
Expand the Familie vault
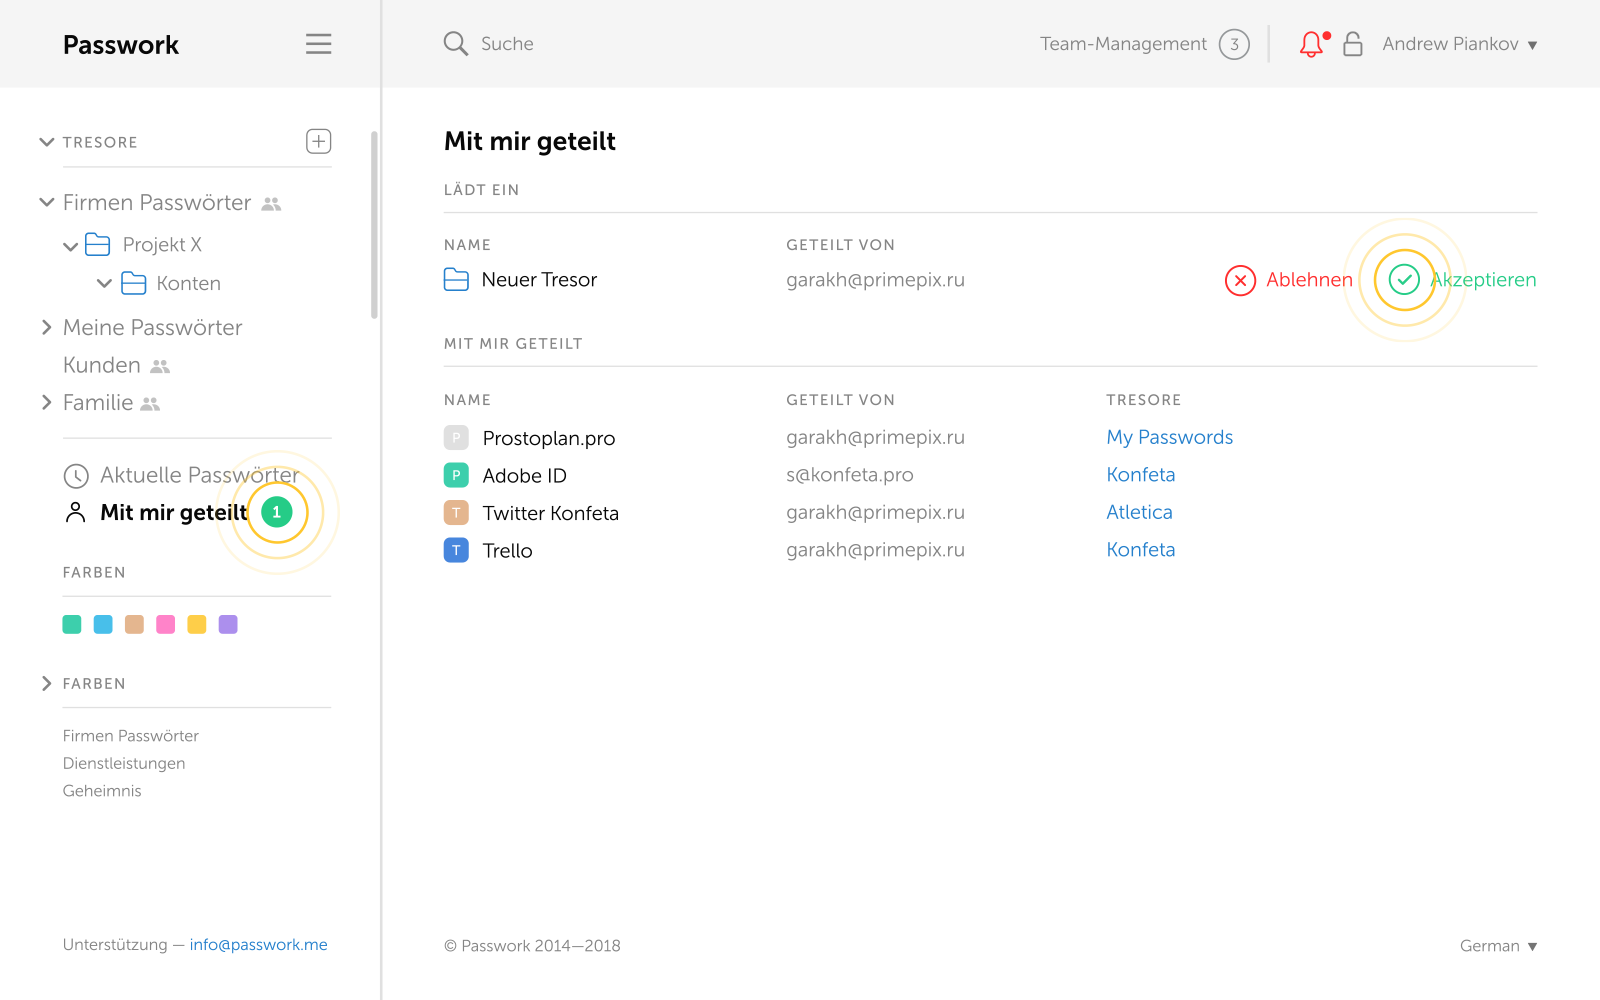pyautogui.click(x=46, y=402)
